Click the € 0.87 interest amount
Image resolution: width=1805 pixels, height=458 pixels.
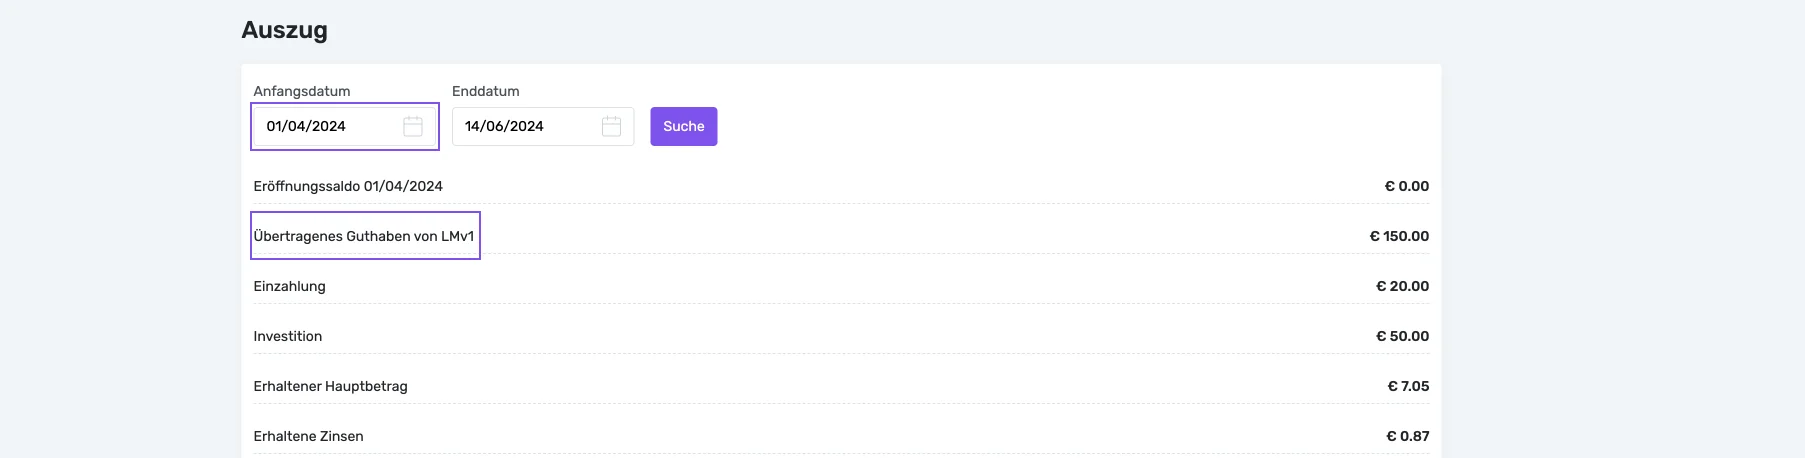(1407, 436)
